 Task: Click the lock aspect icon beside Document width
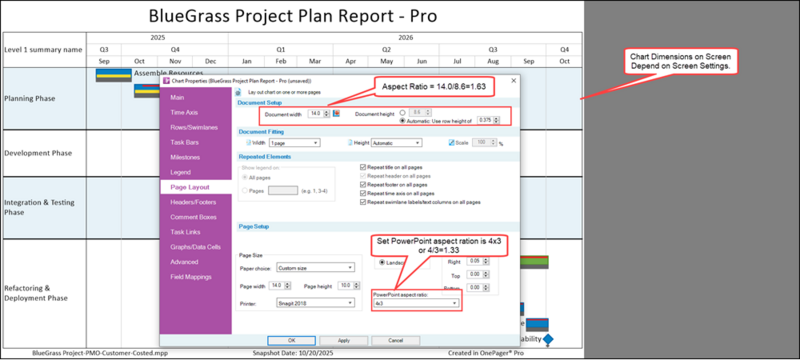tap(336, 114)
